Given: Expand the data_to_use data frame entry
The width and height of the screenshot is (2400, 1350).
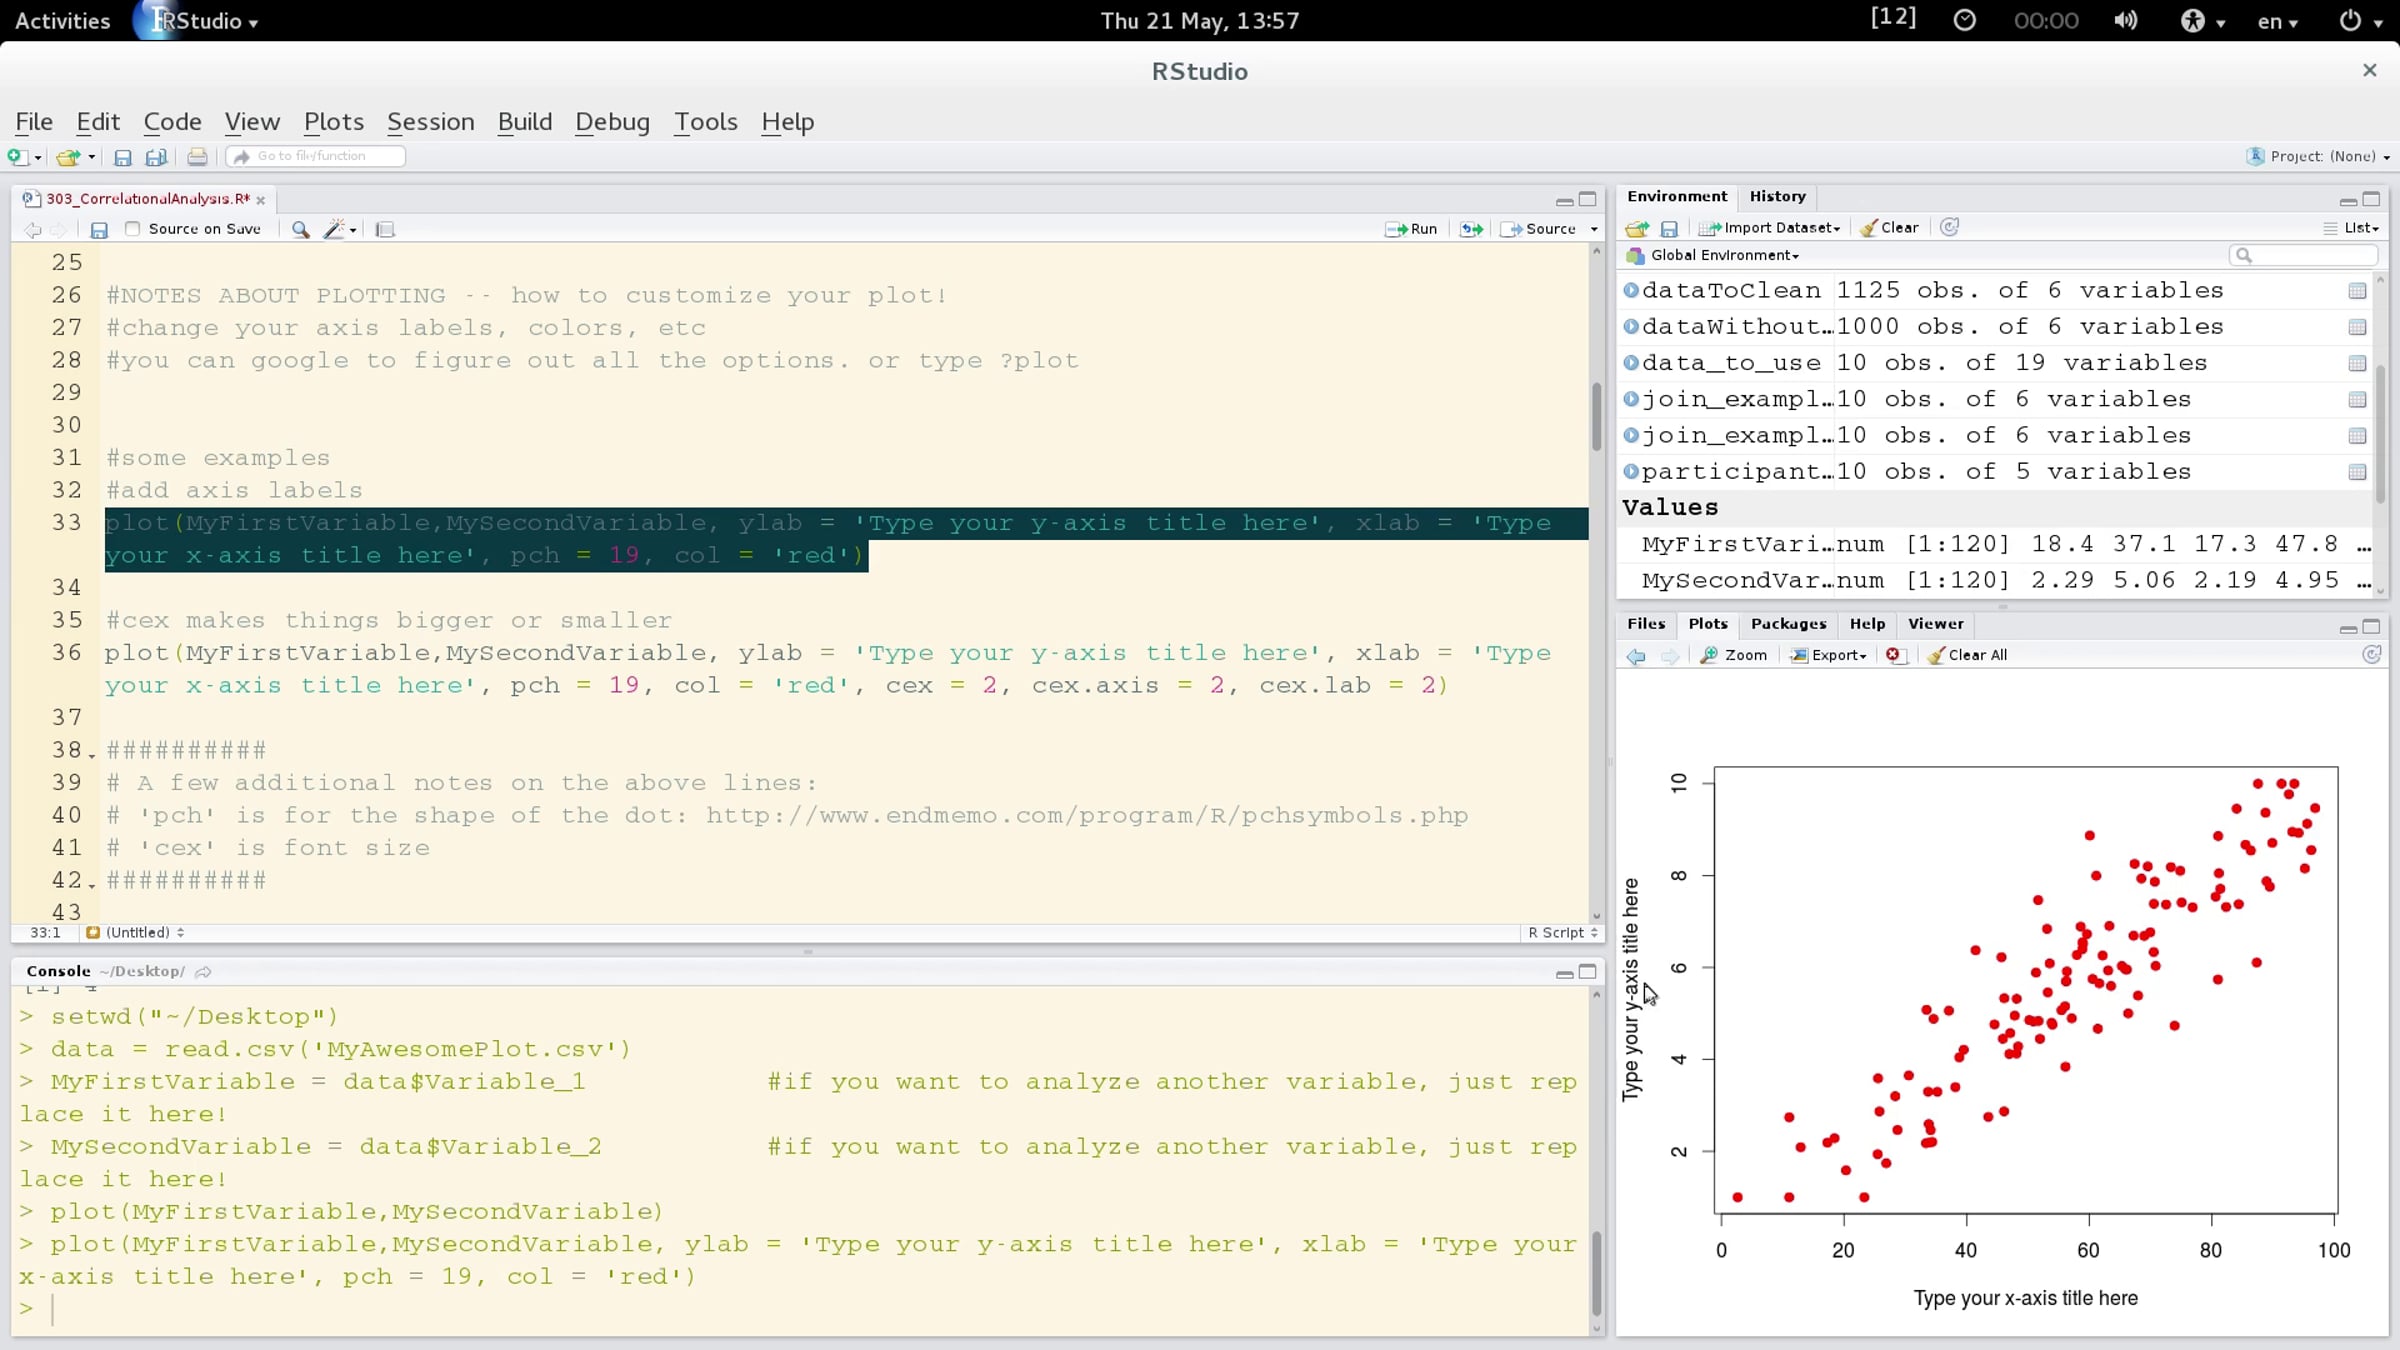Looking at the screenshot, I should pos(1631,363).
